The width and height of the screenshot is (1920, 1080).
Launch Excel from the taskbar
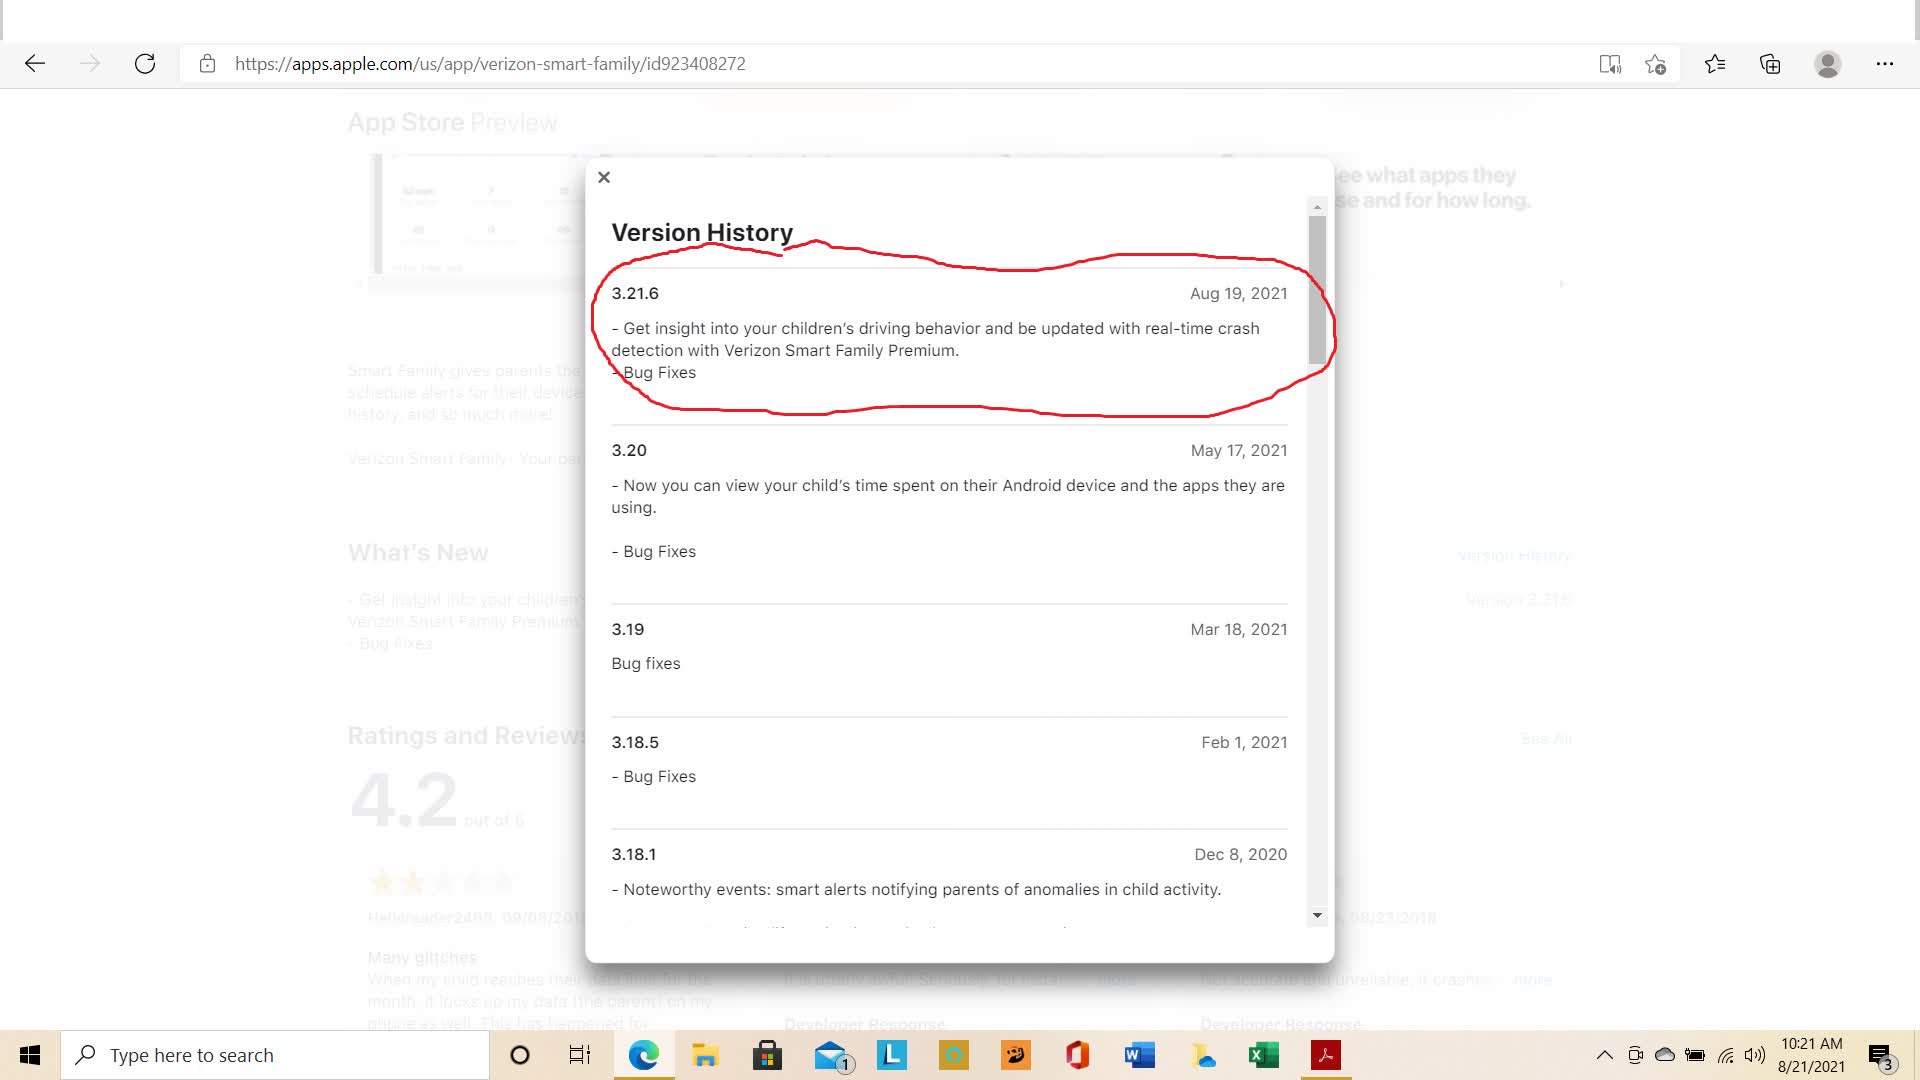pos(1263,1055)
